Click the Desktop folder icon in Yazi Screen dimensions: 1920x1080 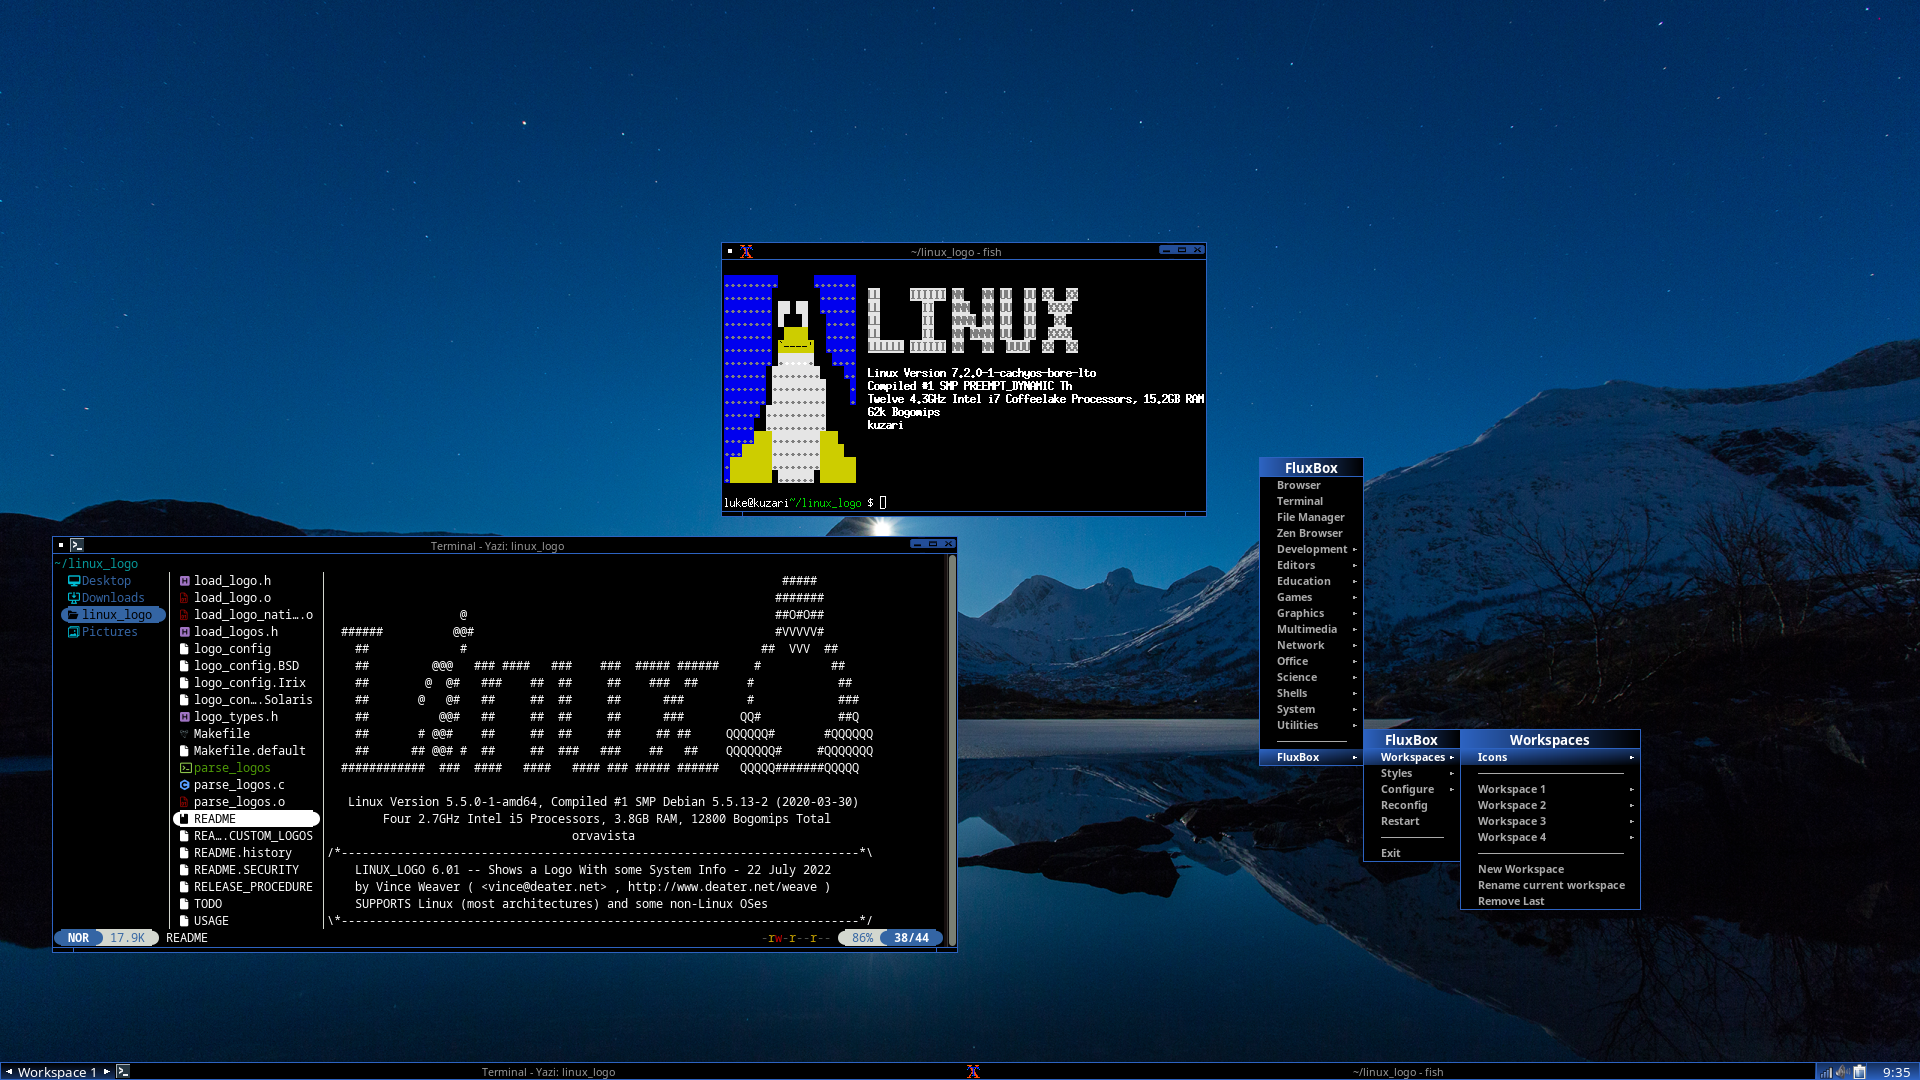click(74, 581)
